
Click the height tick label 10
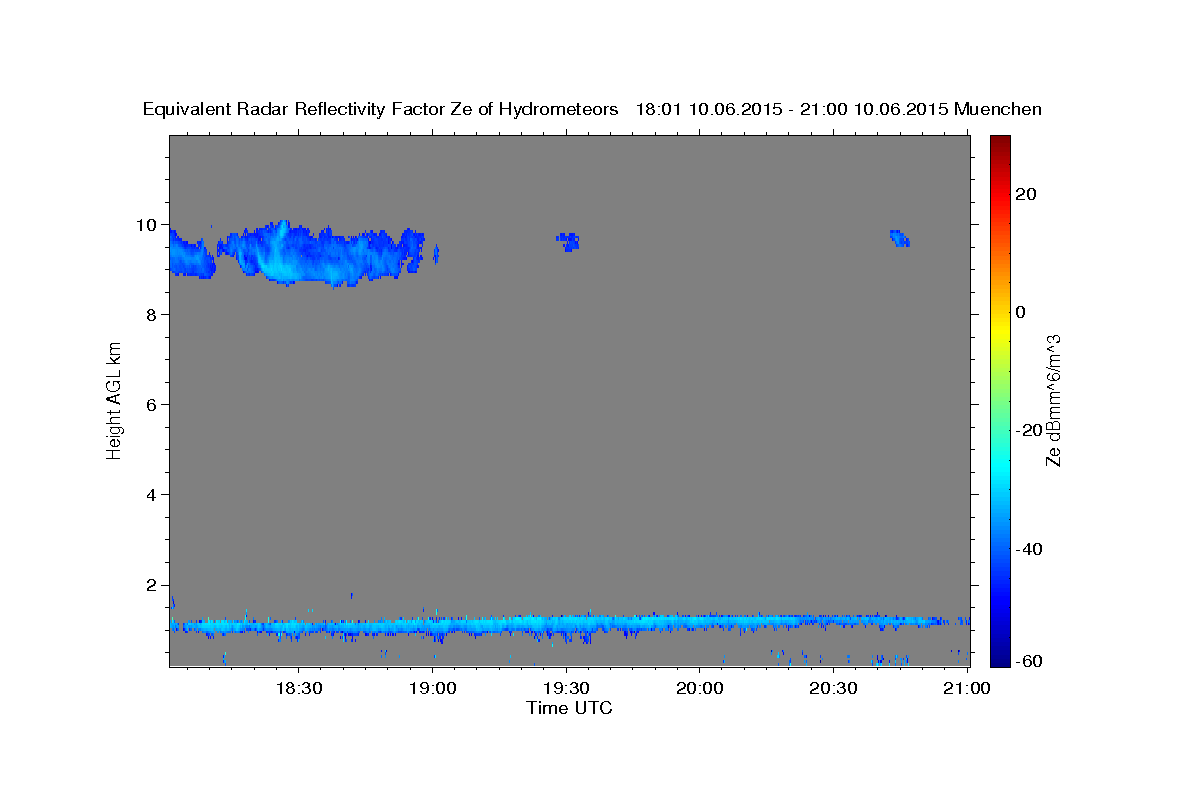[x=148, y=225]
